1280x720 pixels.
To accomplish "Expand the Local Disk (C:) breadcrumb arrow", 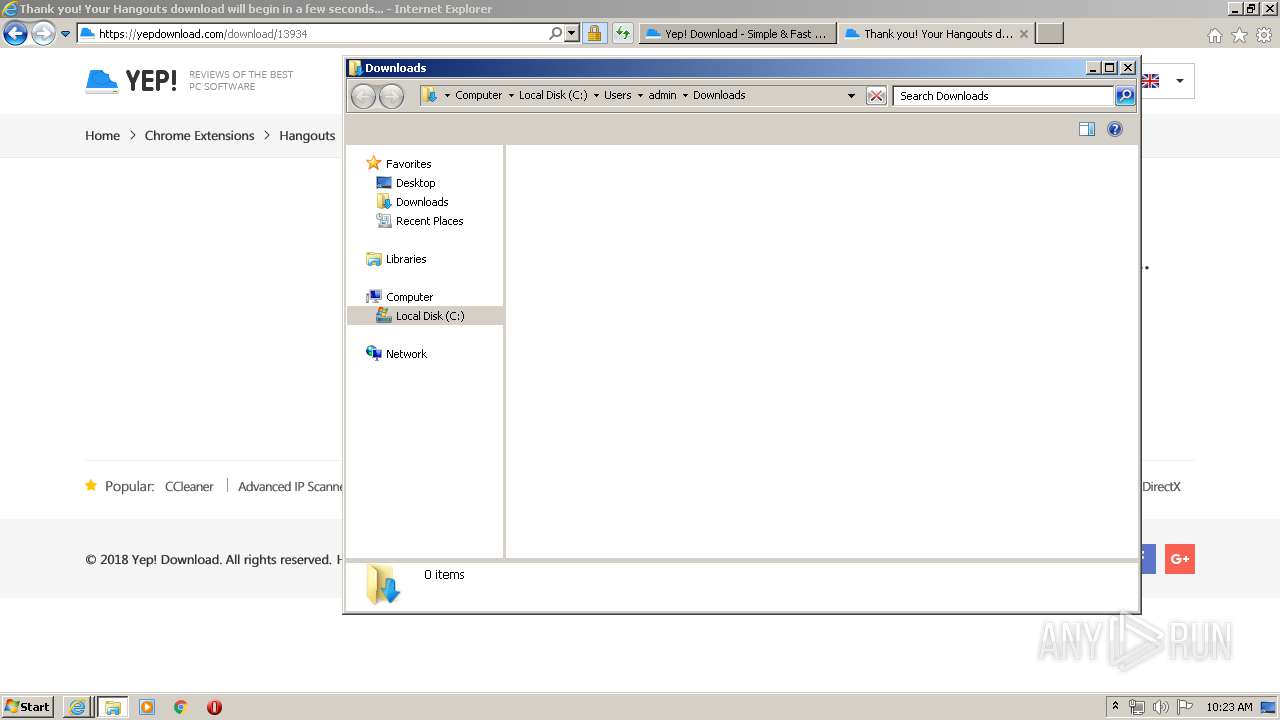I will [x=596, y=96].
